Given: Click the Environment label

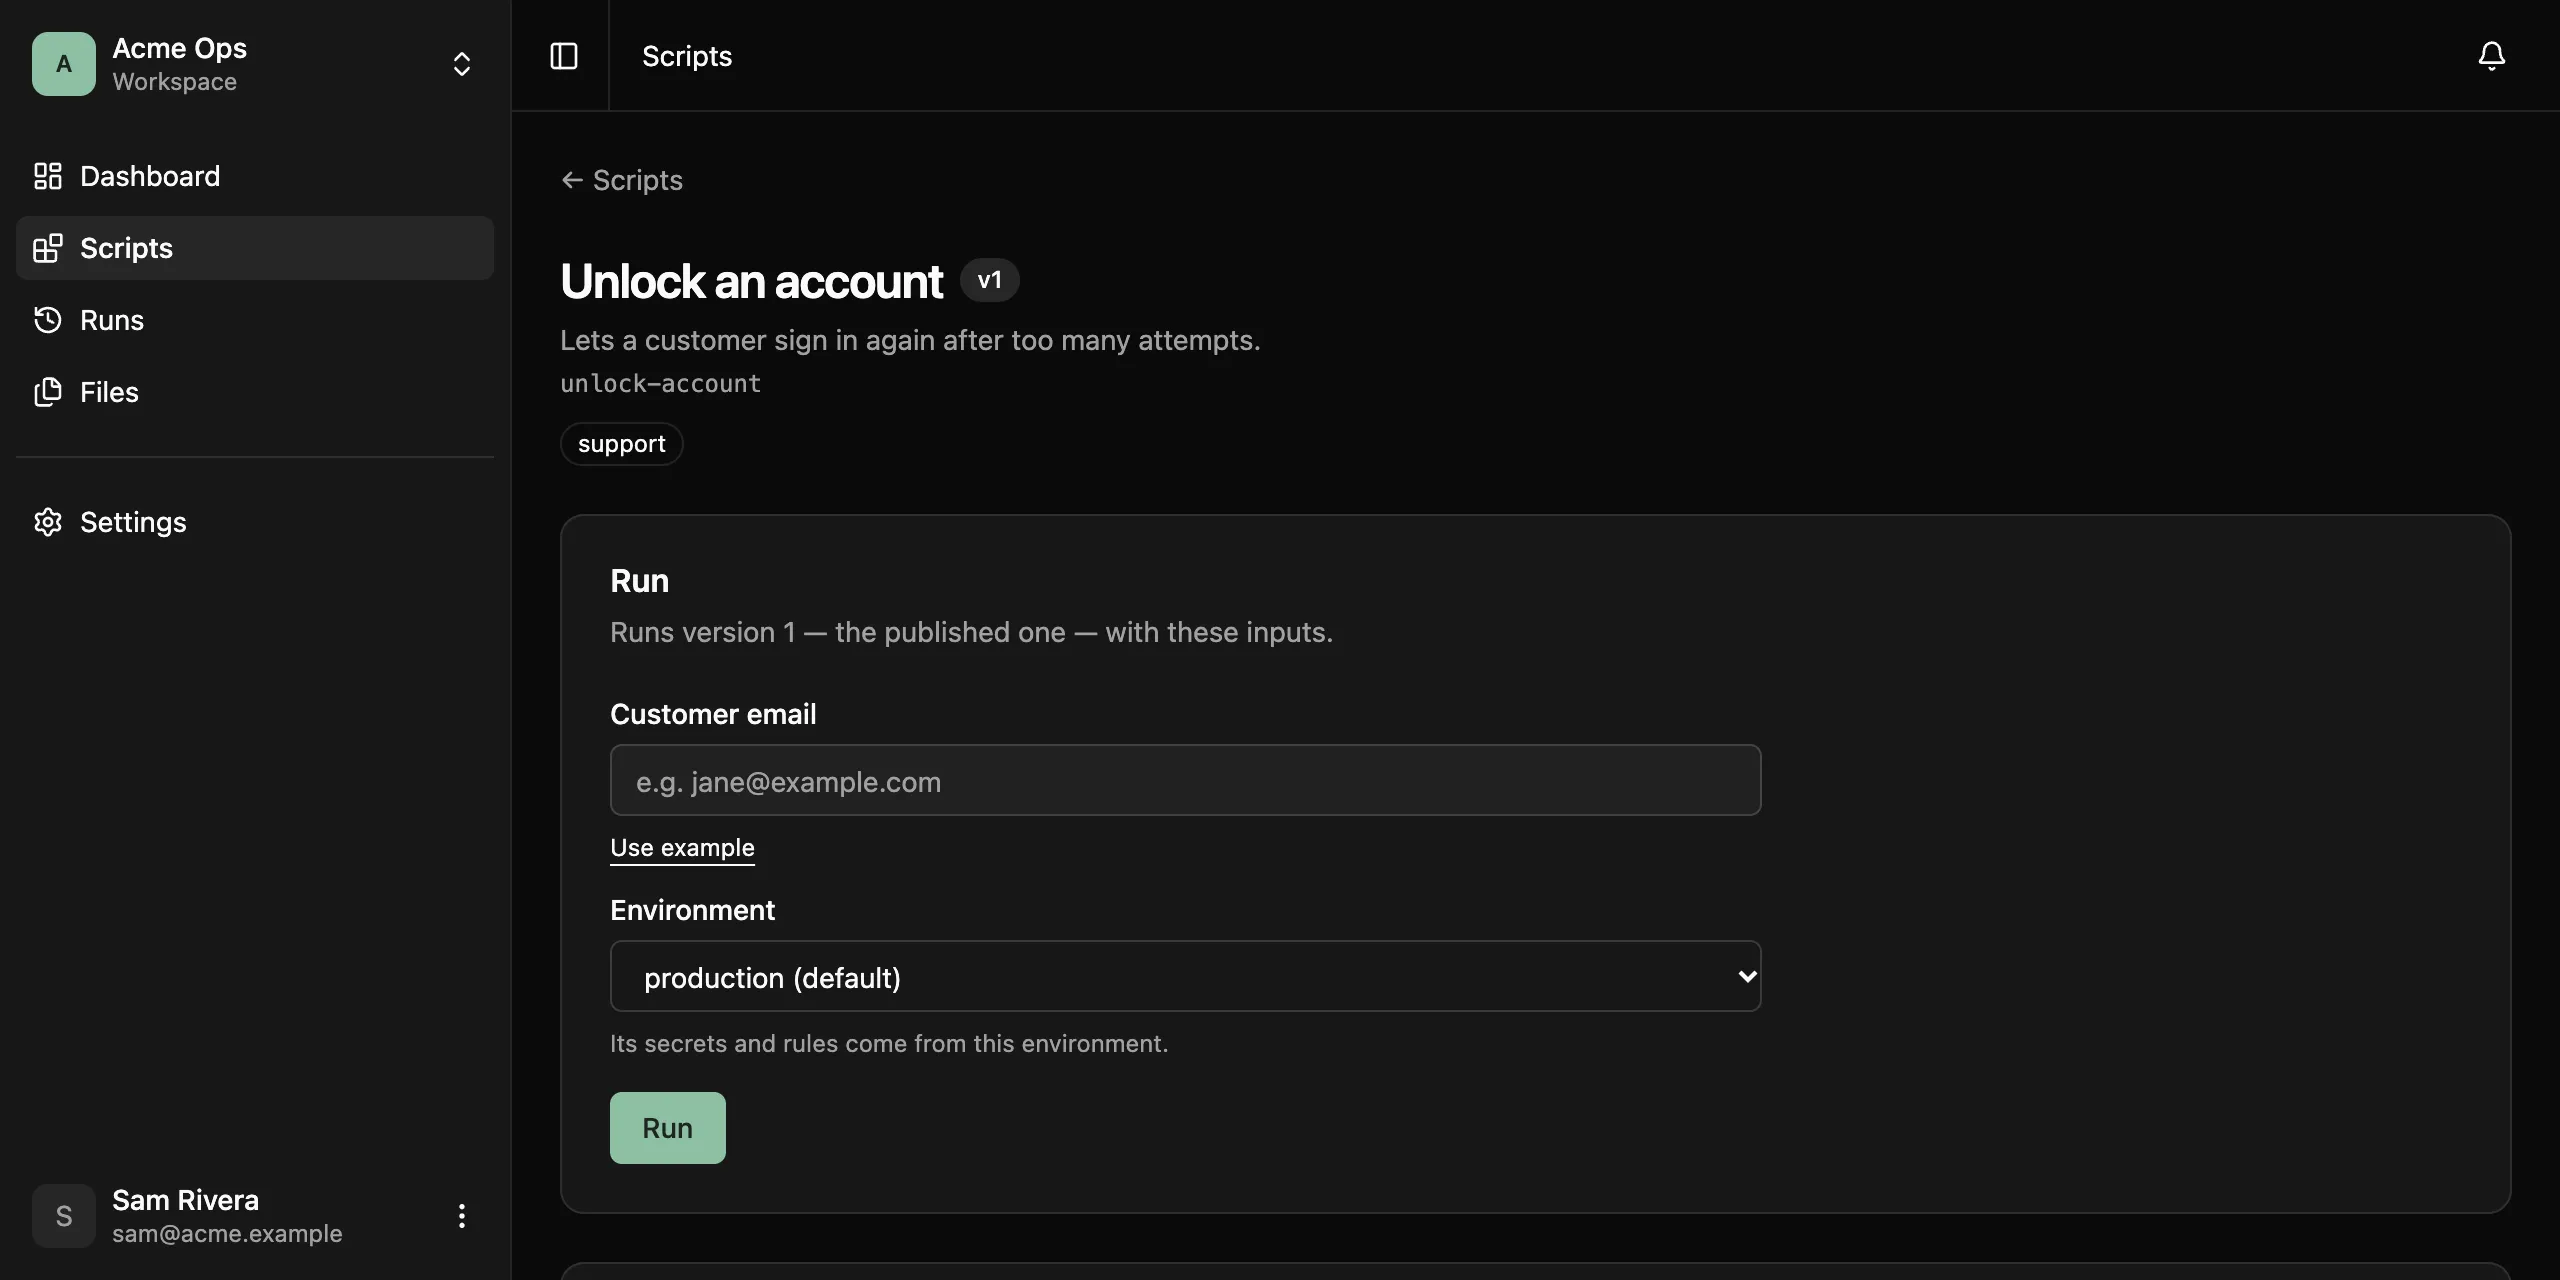Looking at the screenshot, I should coord(693,910).
